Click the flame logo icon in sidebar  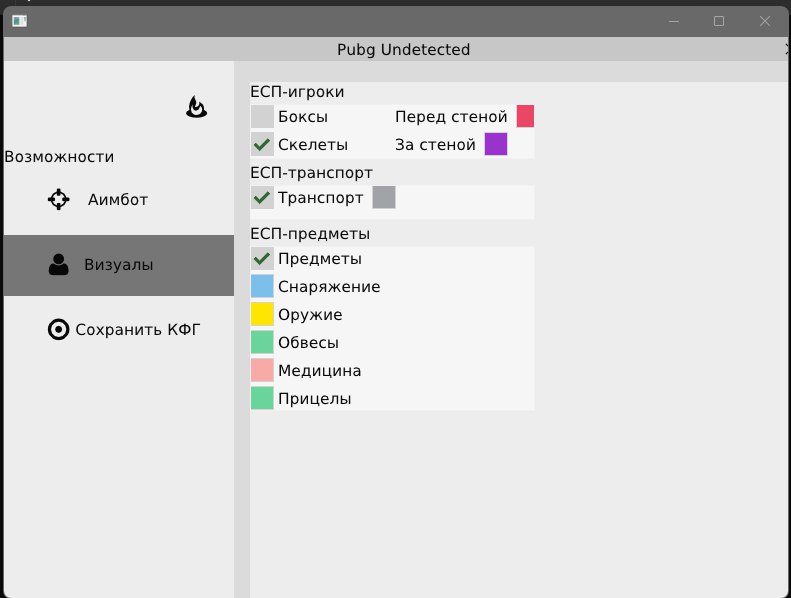point(197,107)
